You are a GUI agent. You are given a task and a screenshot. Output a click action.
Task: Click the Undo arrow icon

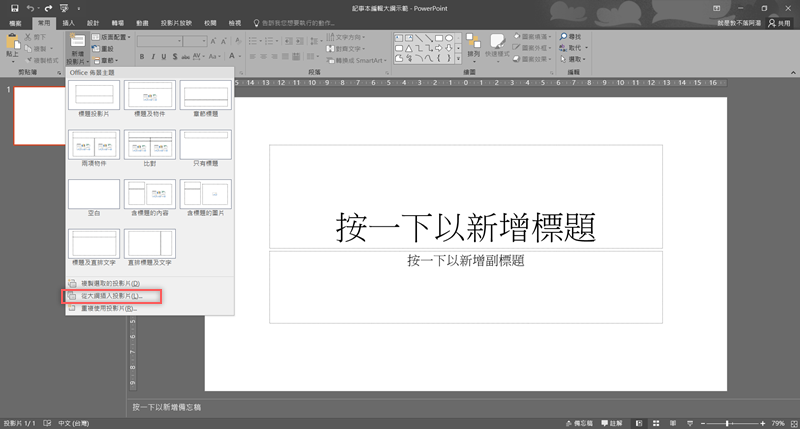click(30, 8)
